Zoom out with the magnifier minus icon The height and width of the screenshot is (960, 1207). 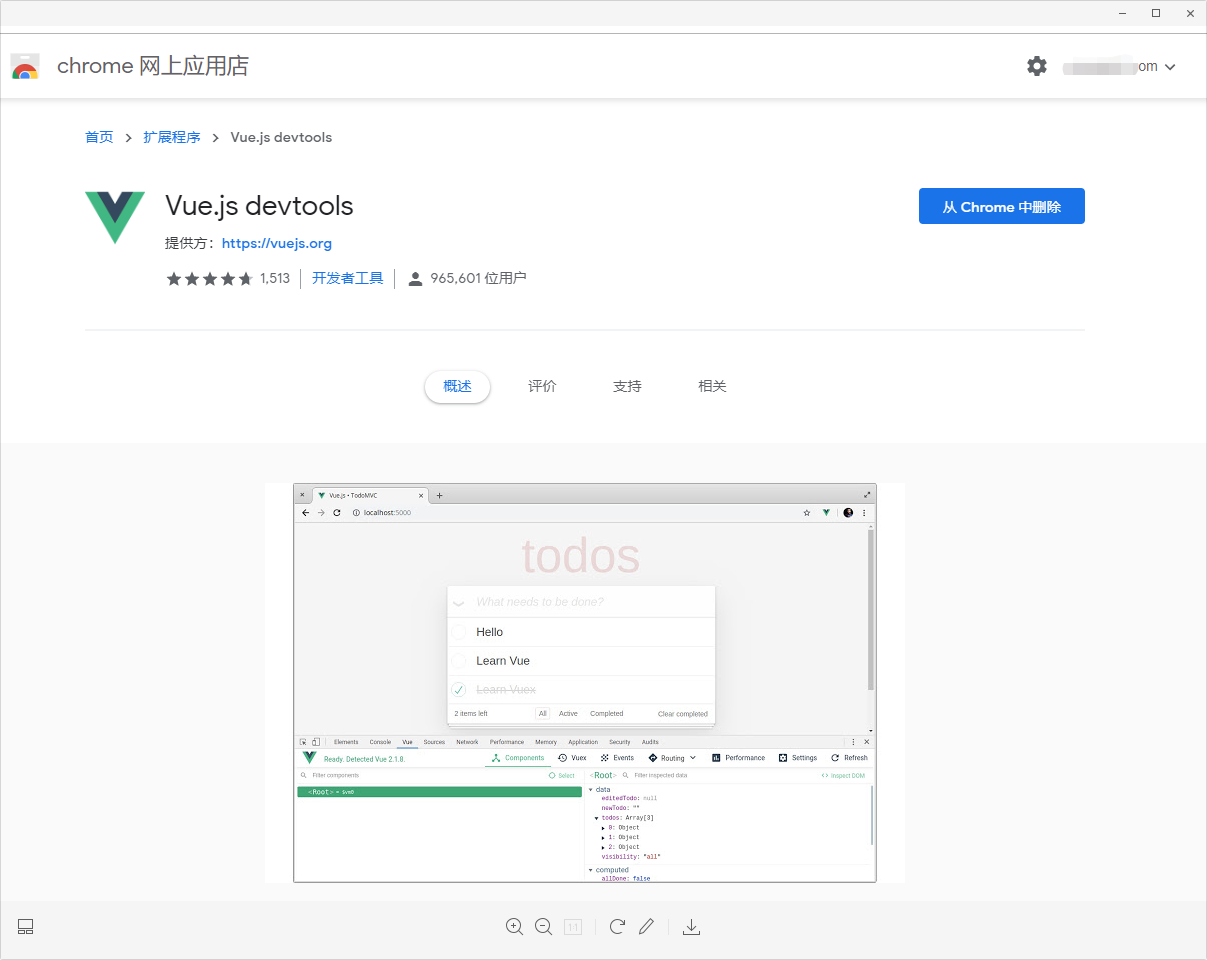pyautogui.click(x=543, y=927)
